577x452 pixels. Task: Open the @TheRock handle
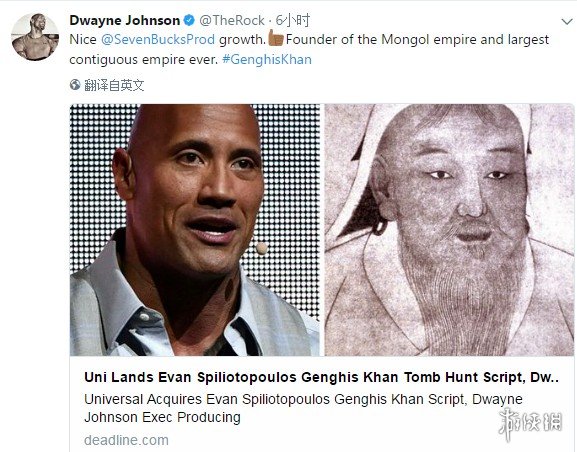[x=232, y=20]
